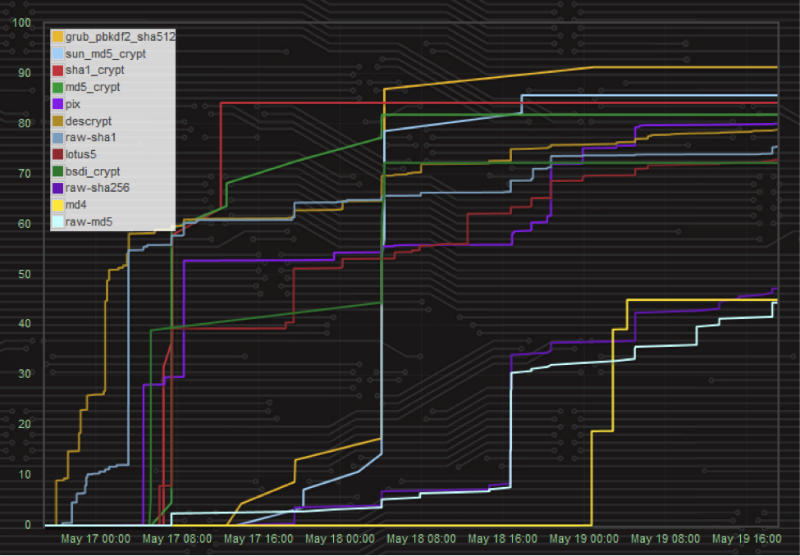Click the bsdi_crypt legend color swatch
800x556 pixels.
(58, 171)
